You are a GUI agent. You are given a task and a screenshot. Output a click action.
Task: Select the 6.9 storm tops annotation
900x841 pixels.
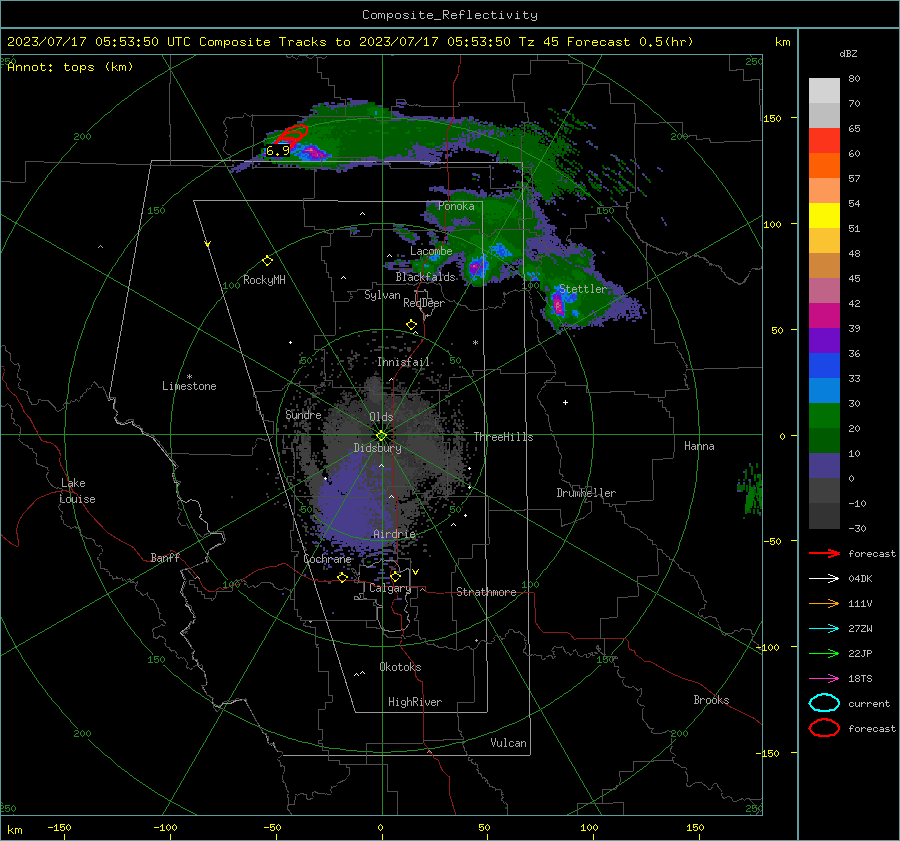pos(278,151)
